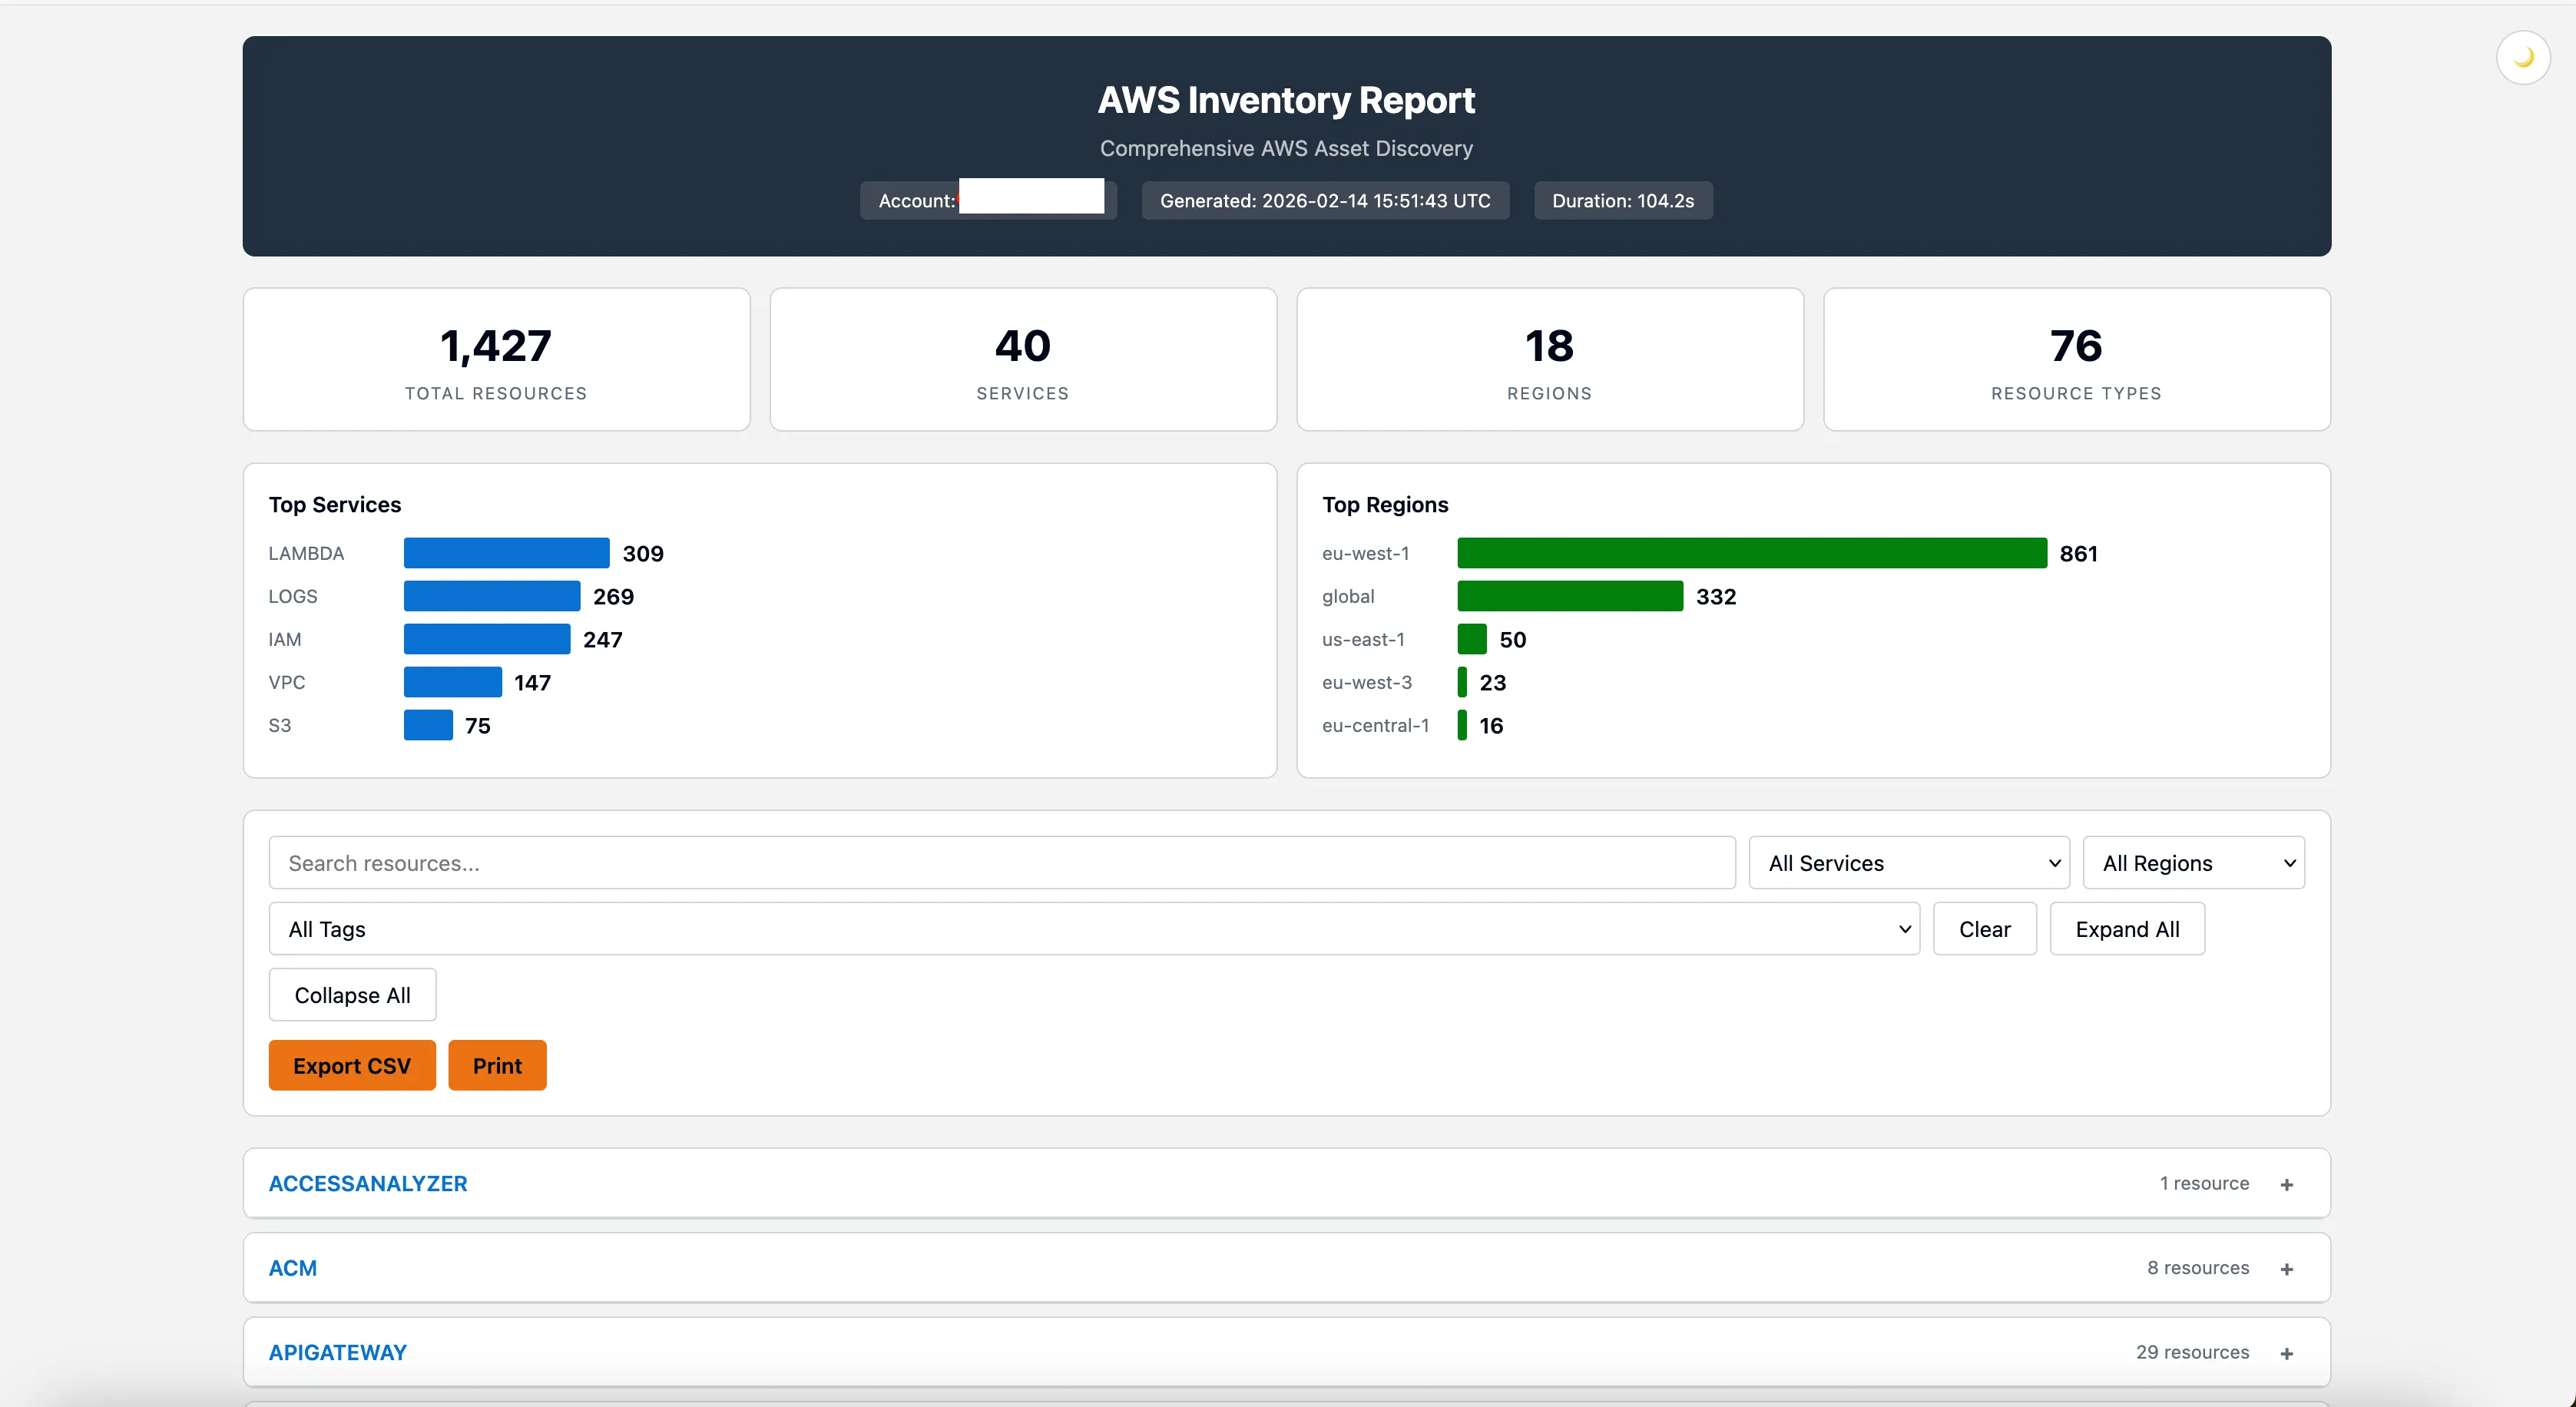Click the Total Resources summary card

496,359
